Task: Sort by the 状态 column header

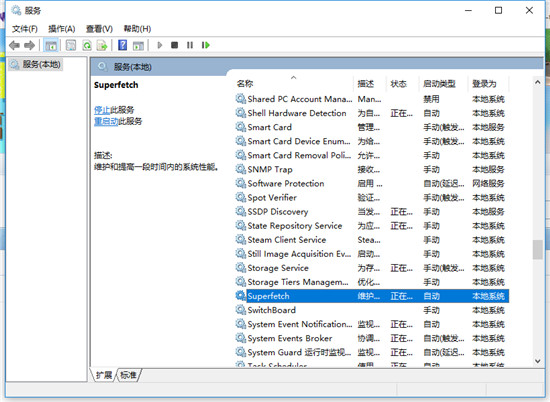Action: coord(398,83)
